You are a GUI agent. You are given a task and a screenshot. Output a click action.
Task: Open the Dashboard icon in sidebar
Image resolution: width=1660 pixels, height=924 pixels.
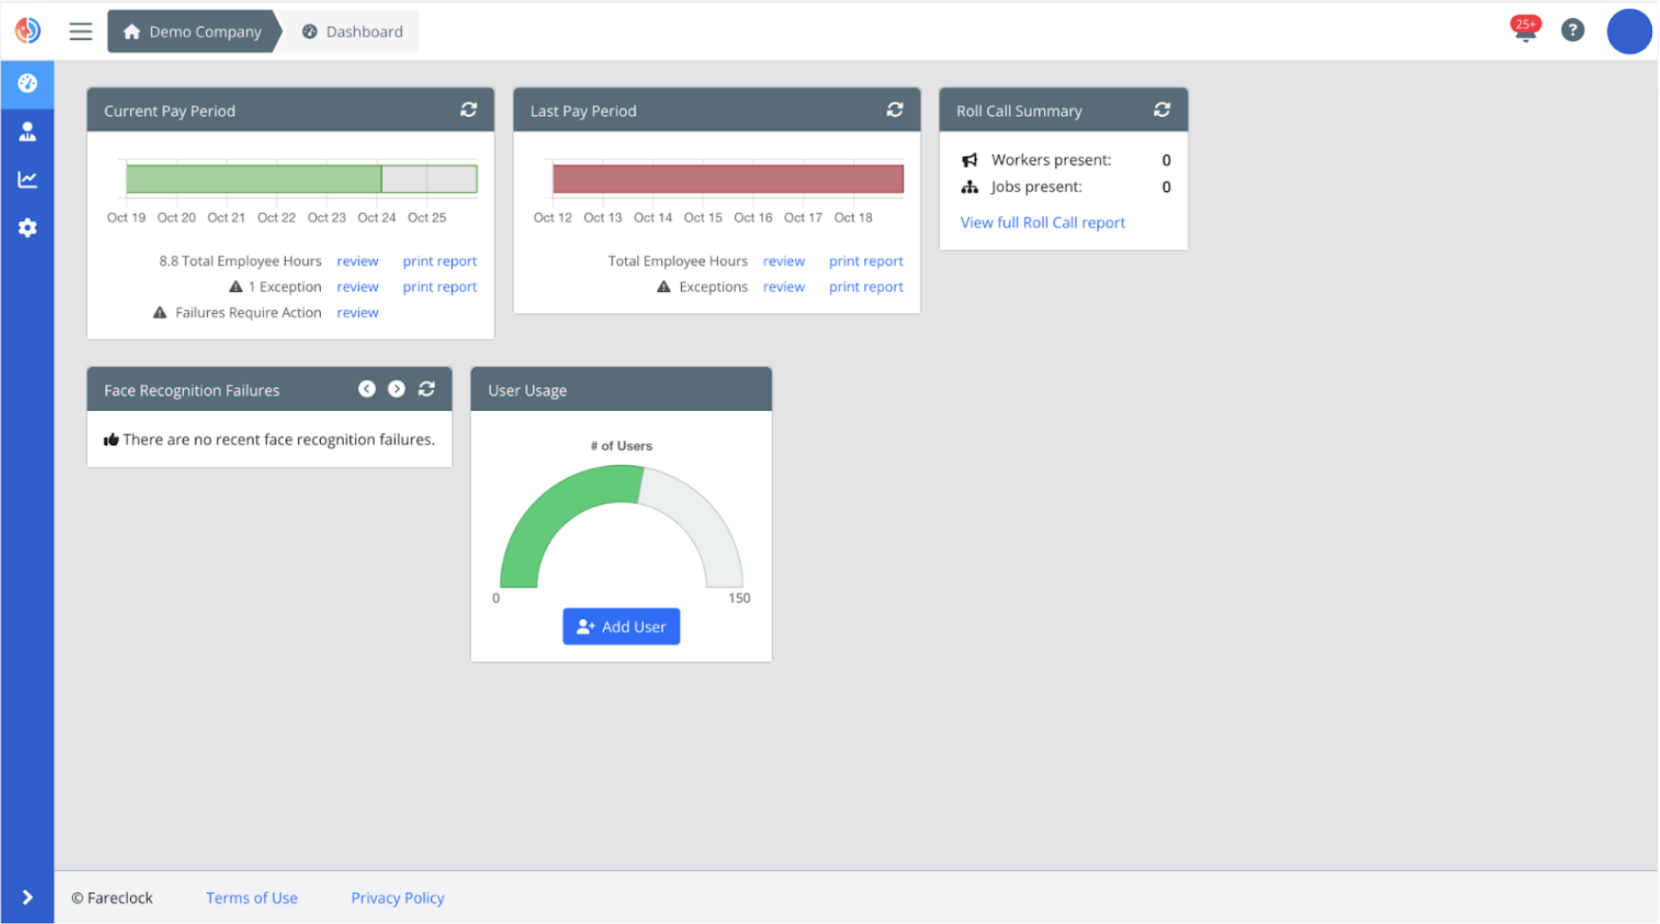coord(27,84)
